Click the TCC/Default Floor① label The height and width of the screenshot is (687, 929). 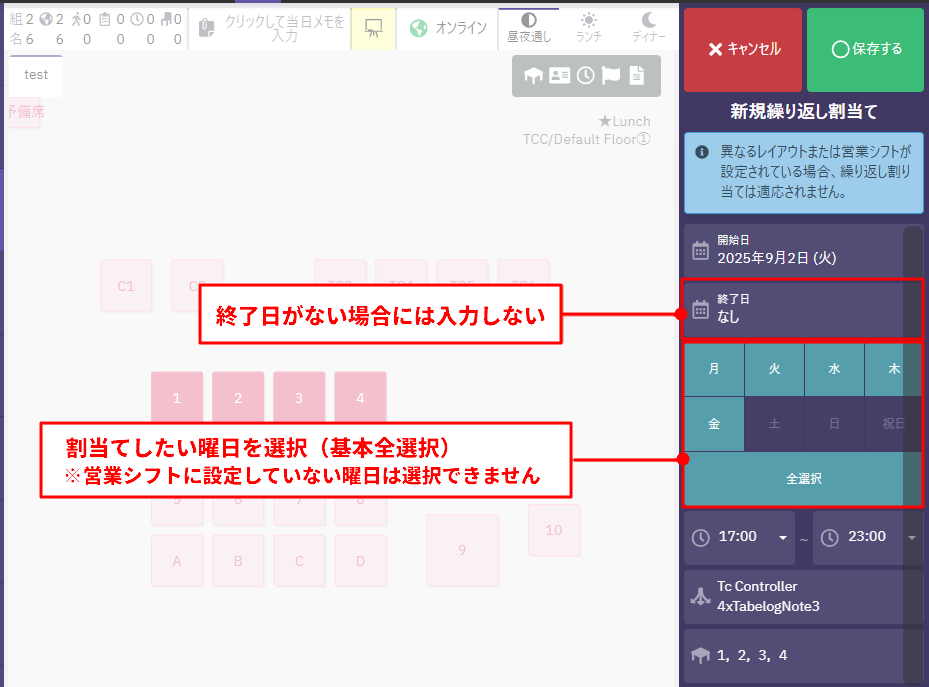586,139
